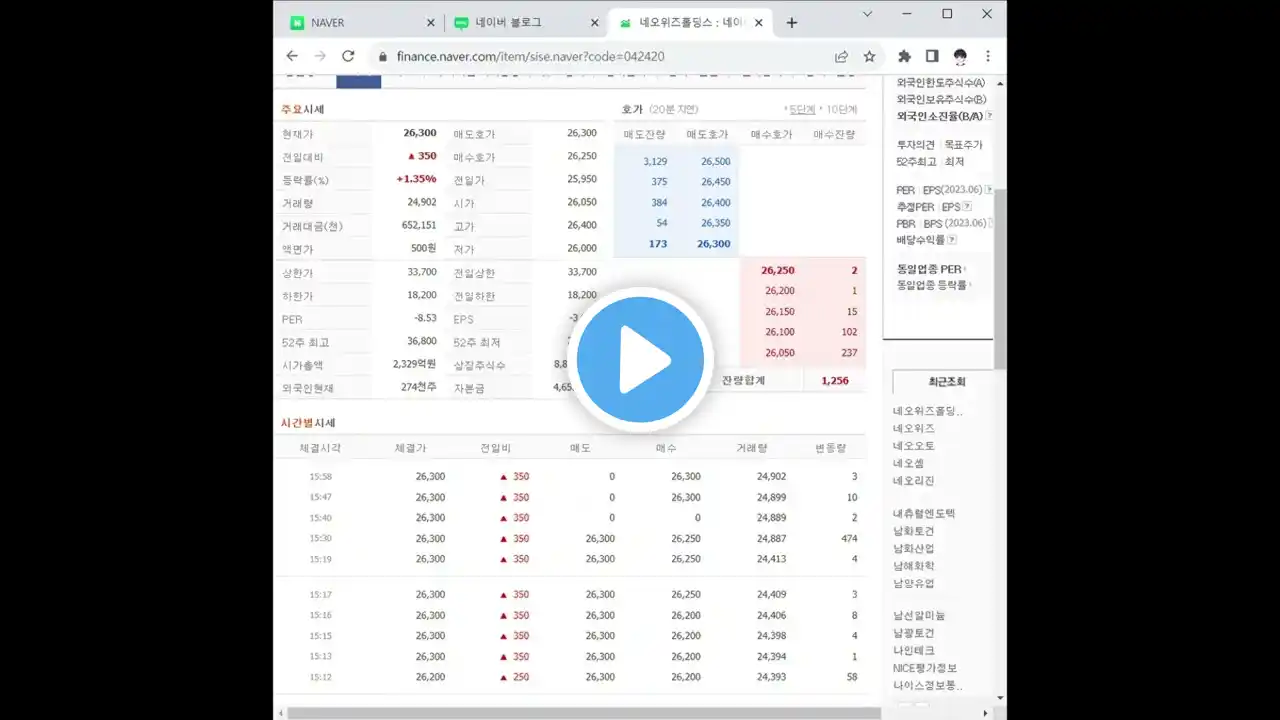Click the browser forward arrow
The width and height of the screenshot is (1280, 720).
320,56
